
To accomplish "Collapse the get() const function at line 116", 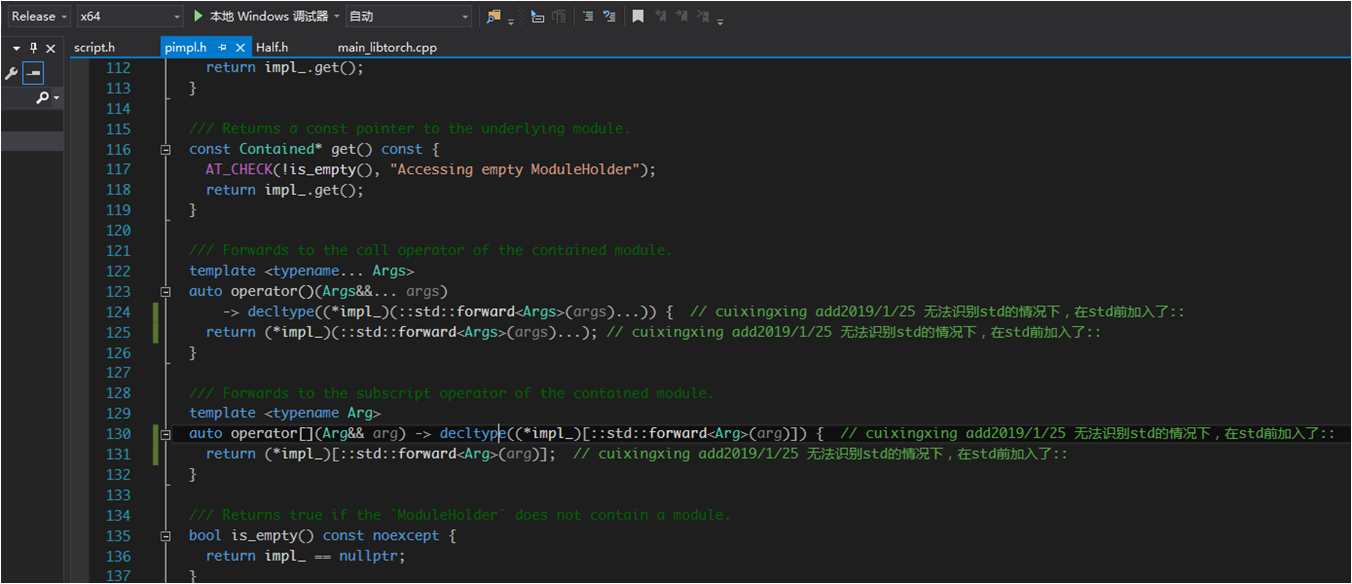I will click(x=165, y=149).
